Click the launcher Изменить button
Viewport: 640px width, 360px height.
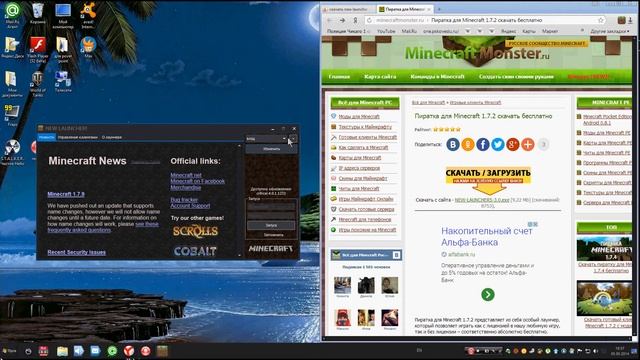coord(271,149)
